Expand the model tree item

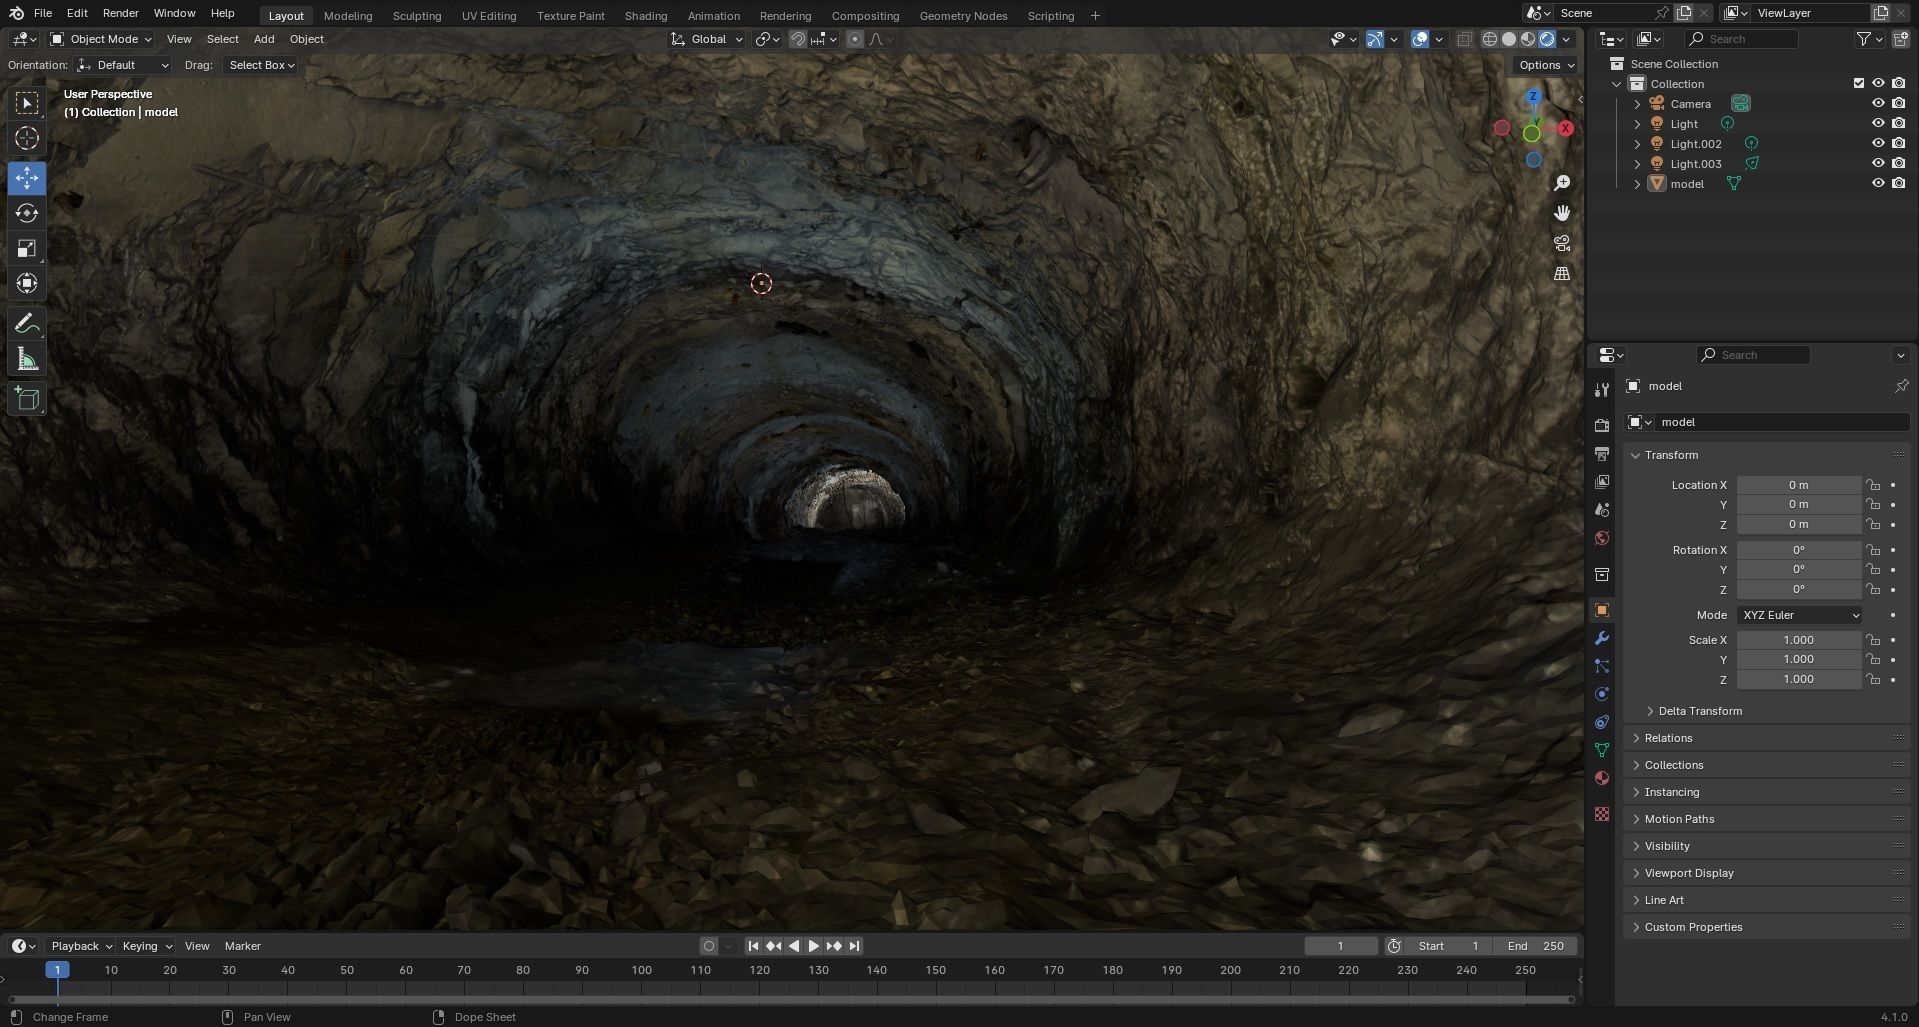click(x=1637, y=184)
